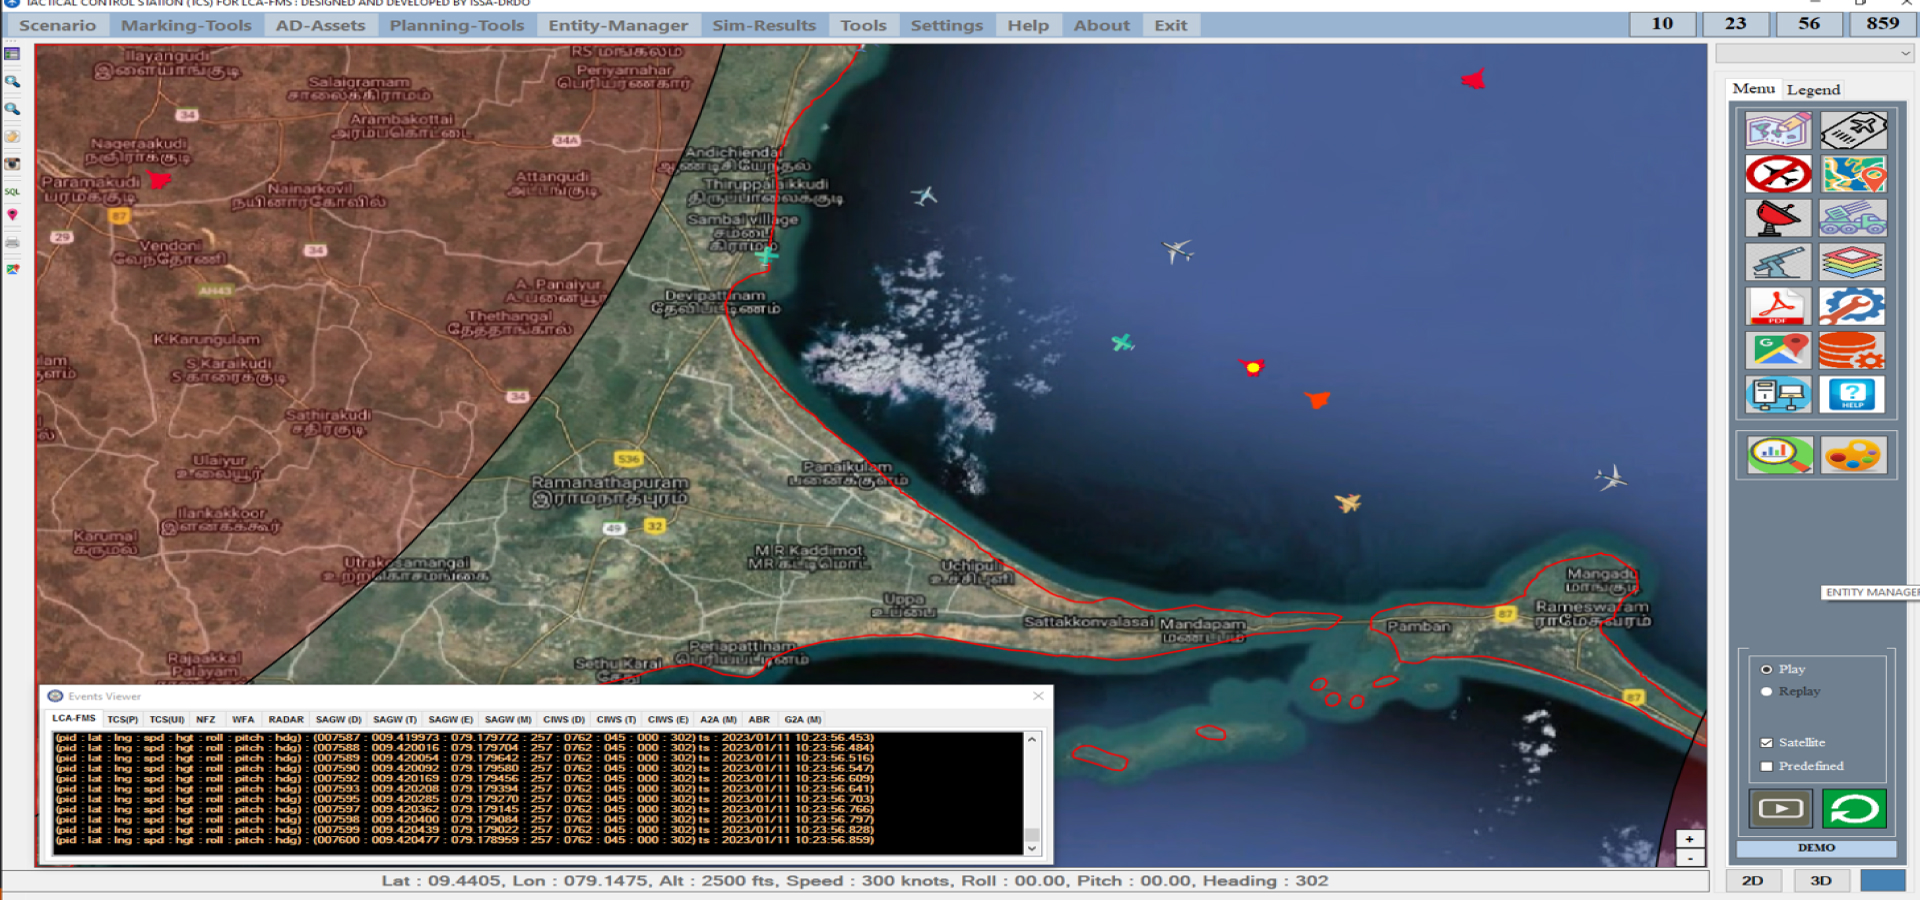Click the green refresh button
This screenshot has height=900, width=1920.
1854,808
